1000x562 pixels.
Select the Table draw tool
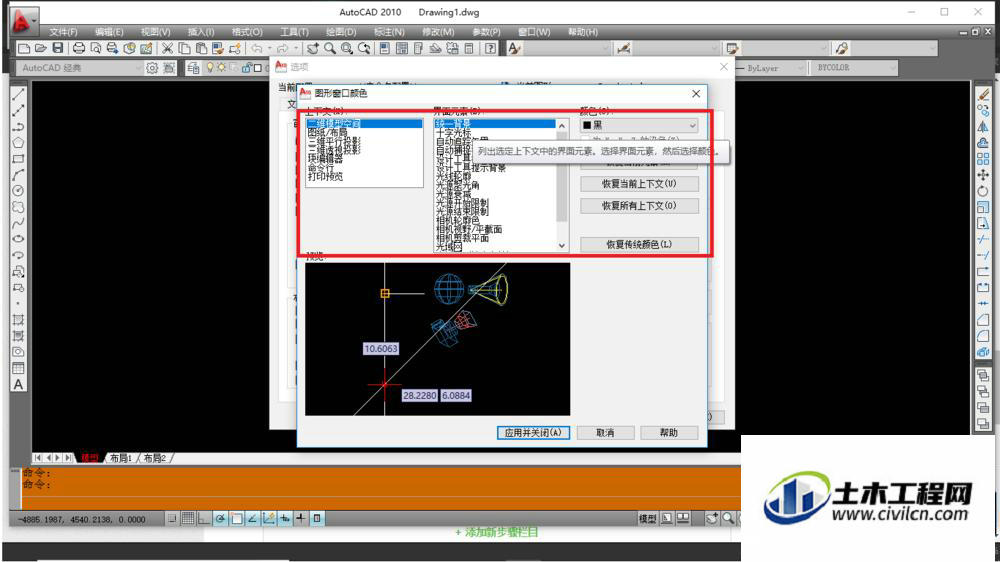click(x=18, y=368)
